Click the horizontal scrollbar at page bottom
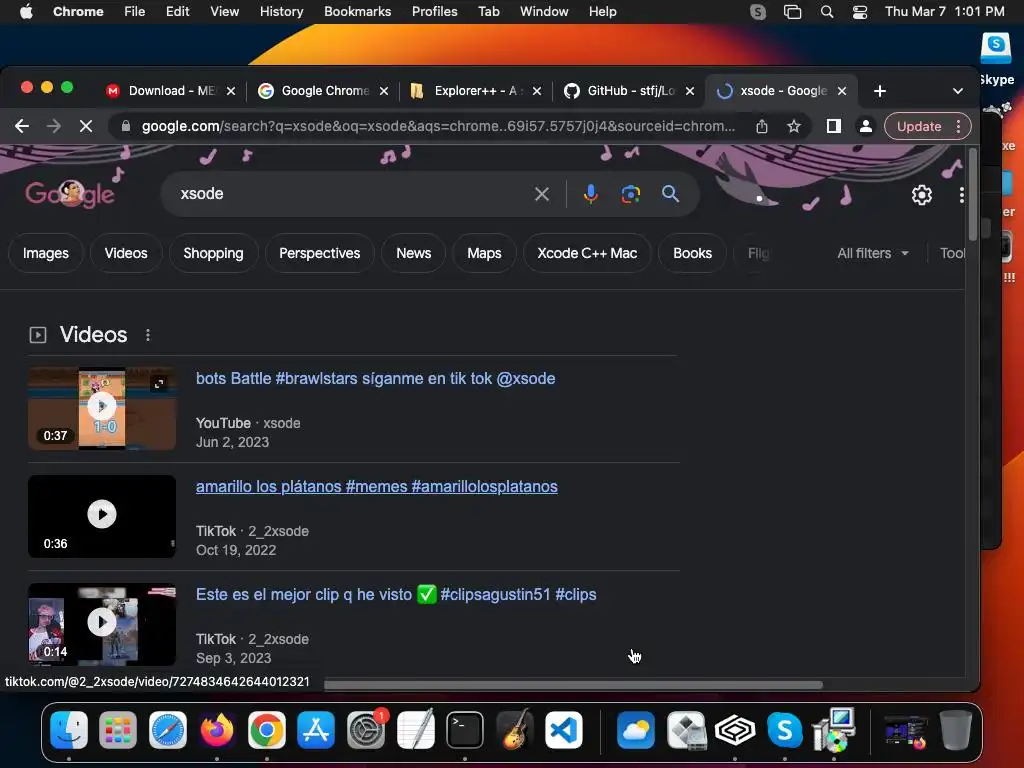The image size is (1024, 768). [x=573, y=685]
